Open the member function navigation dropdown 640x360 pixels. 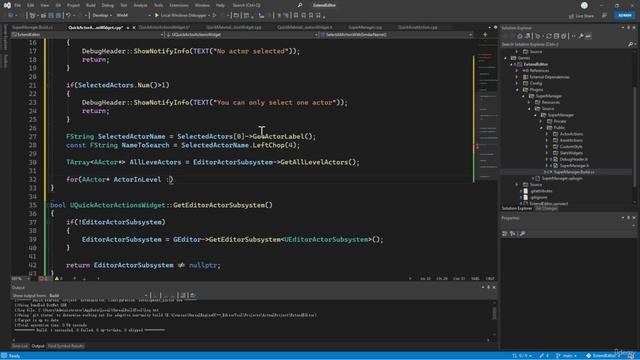[397, 35]
